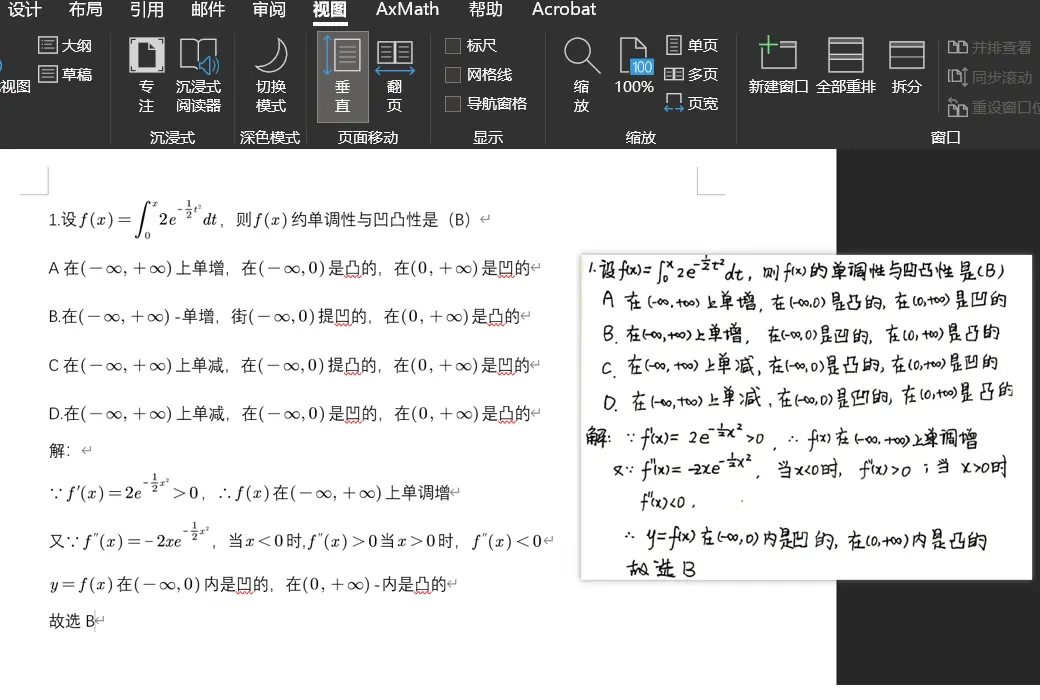Select Vertical (垂直) page movement
Image resolution: width=1040 pixels, height=700 pixels.
342,76
